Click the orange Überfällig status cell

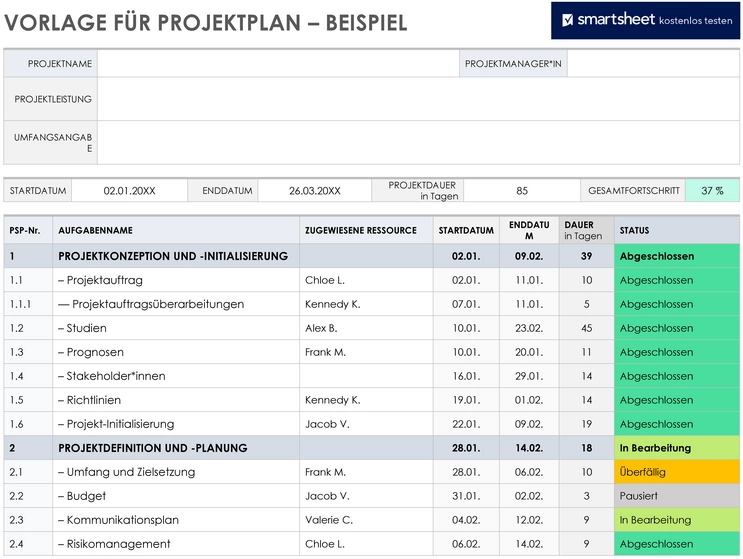point(677,472)
